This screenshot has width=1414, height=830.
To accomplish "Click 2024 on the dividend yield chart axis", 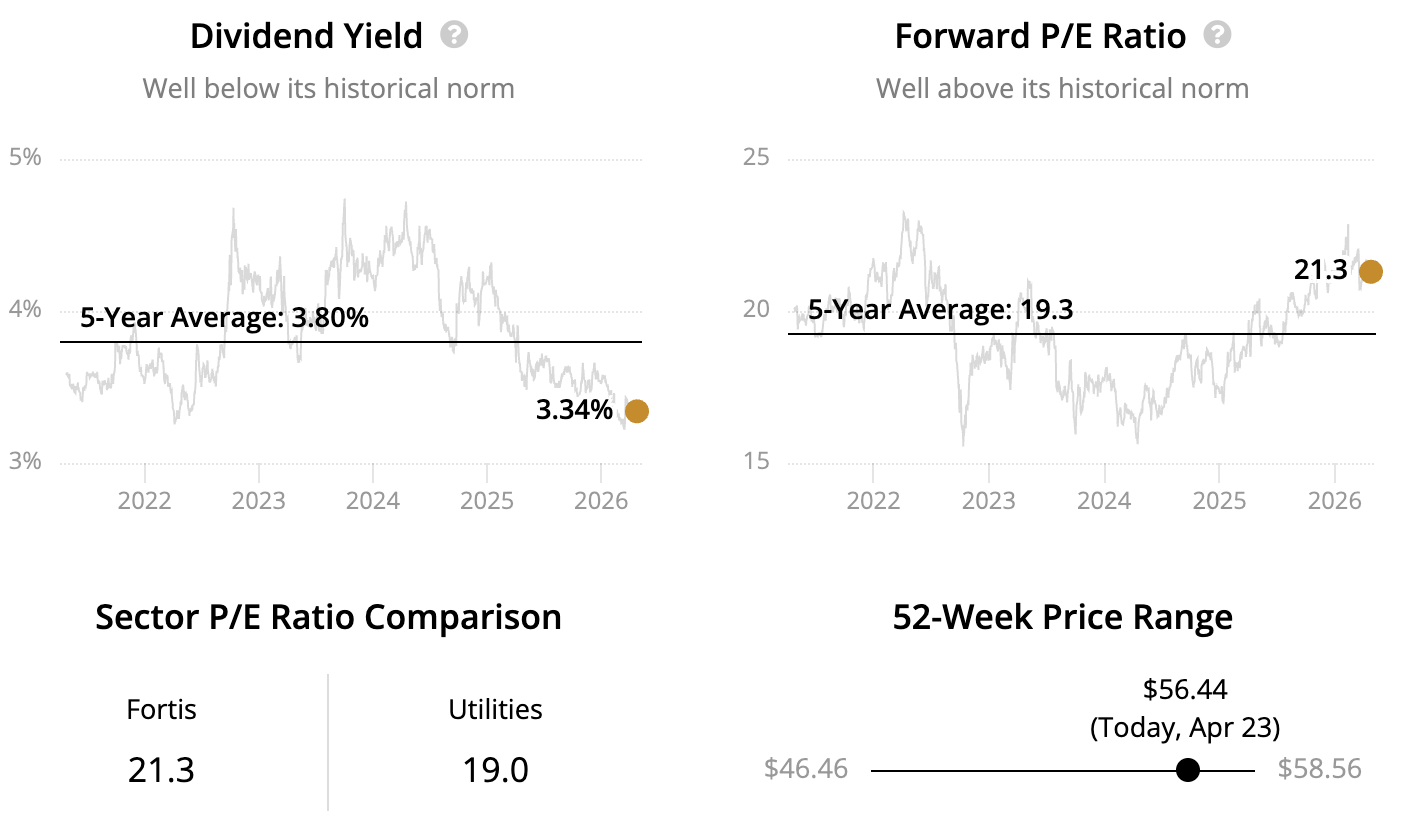I will 373,499.
